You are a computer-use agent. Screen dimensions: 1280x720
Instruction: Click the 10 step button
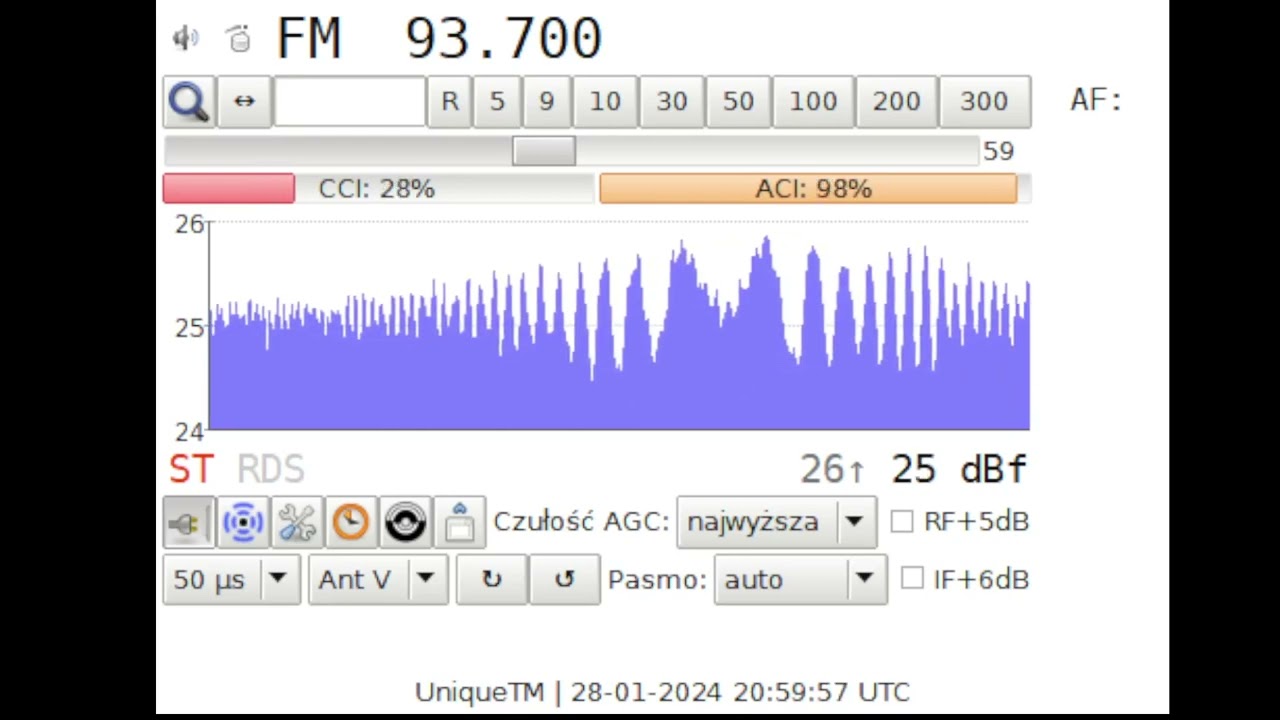coord(605,101)
